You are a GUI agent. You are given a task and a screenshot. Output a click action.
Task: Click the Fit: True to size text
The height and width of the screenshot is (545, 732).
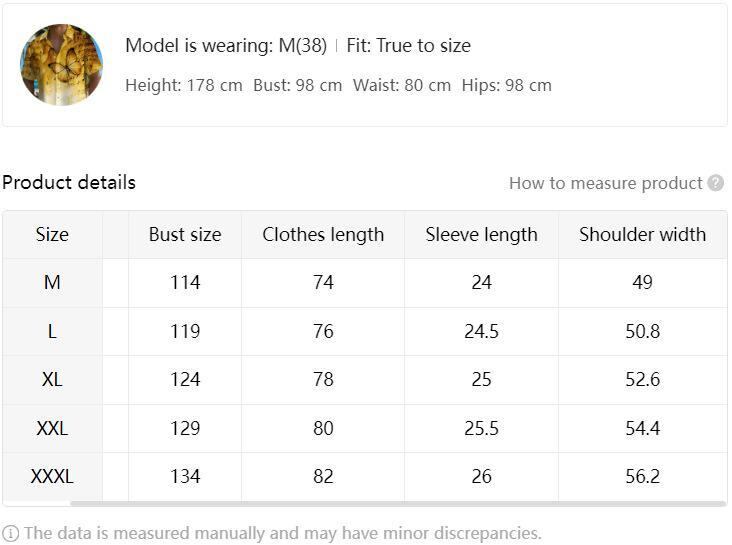pos(408,46)
